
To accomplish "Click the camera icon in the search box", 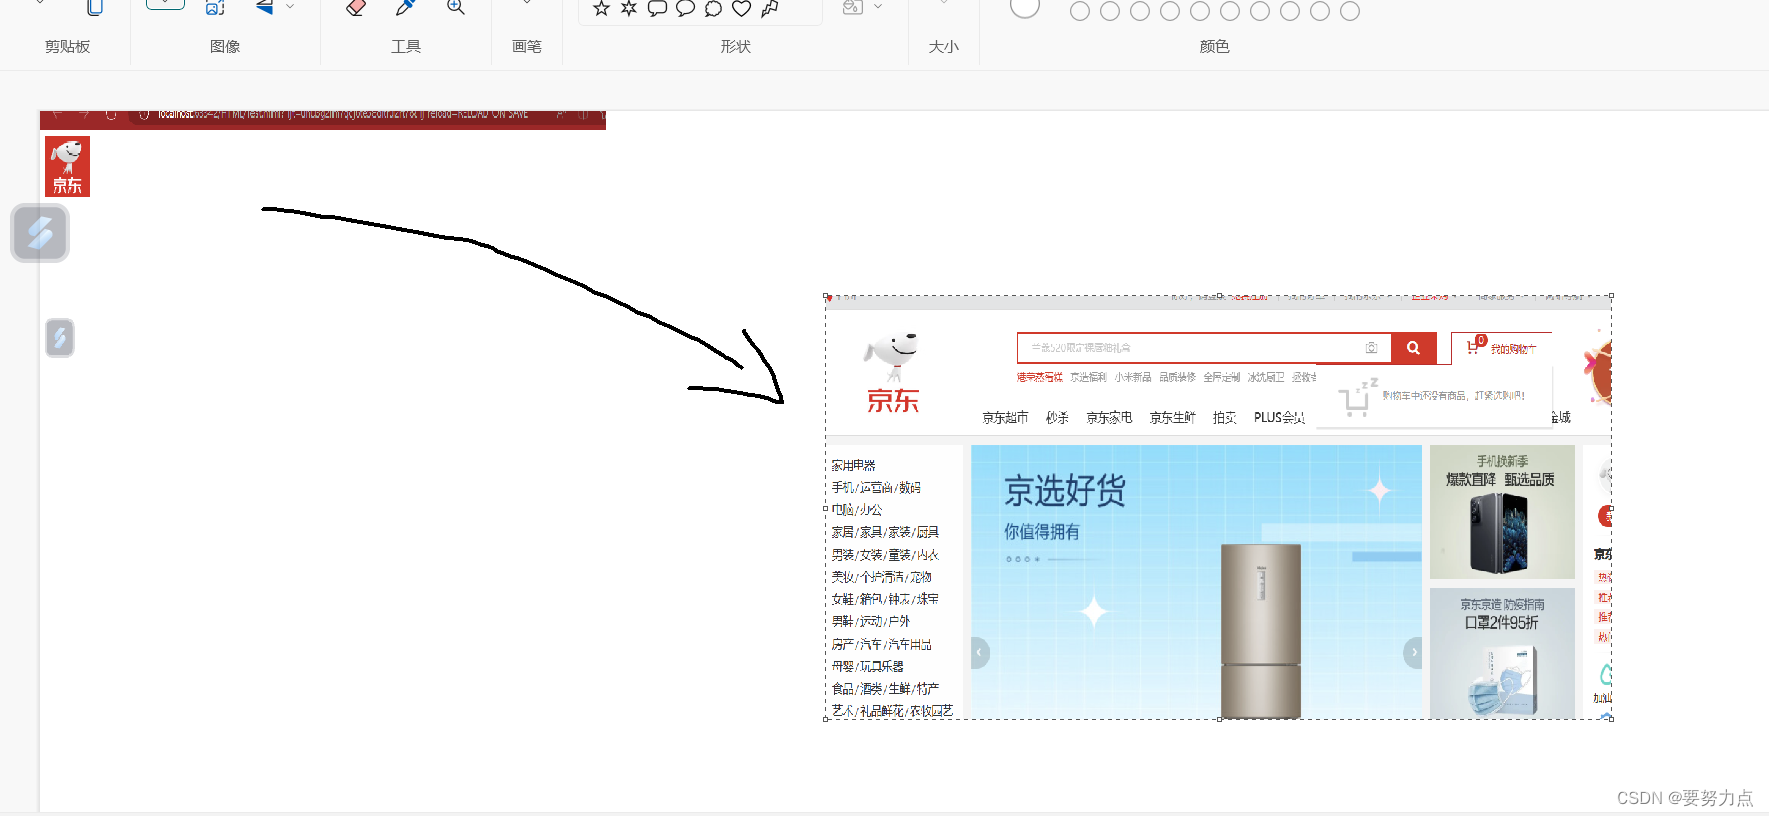I will tap(1371, 348).
